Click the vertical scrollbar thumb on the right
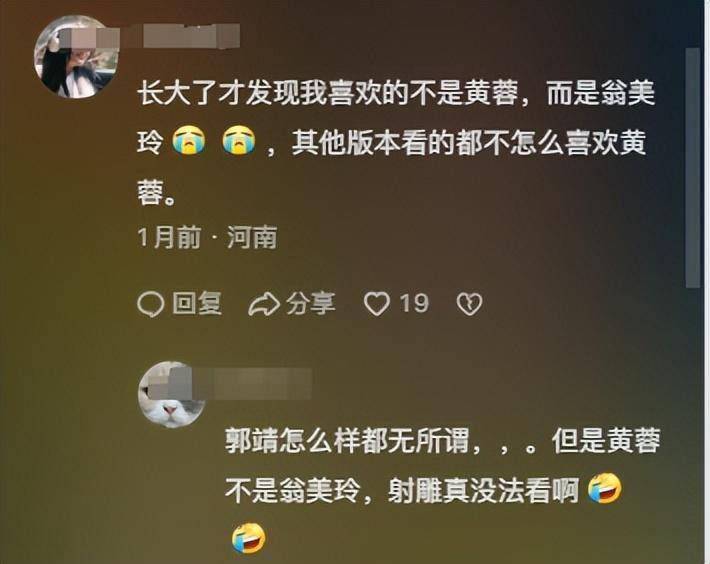 (x=693, y=167)
